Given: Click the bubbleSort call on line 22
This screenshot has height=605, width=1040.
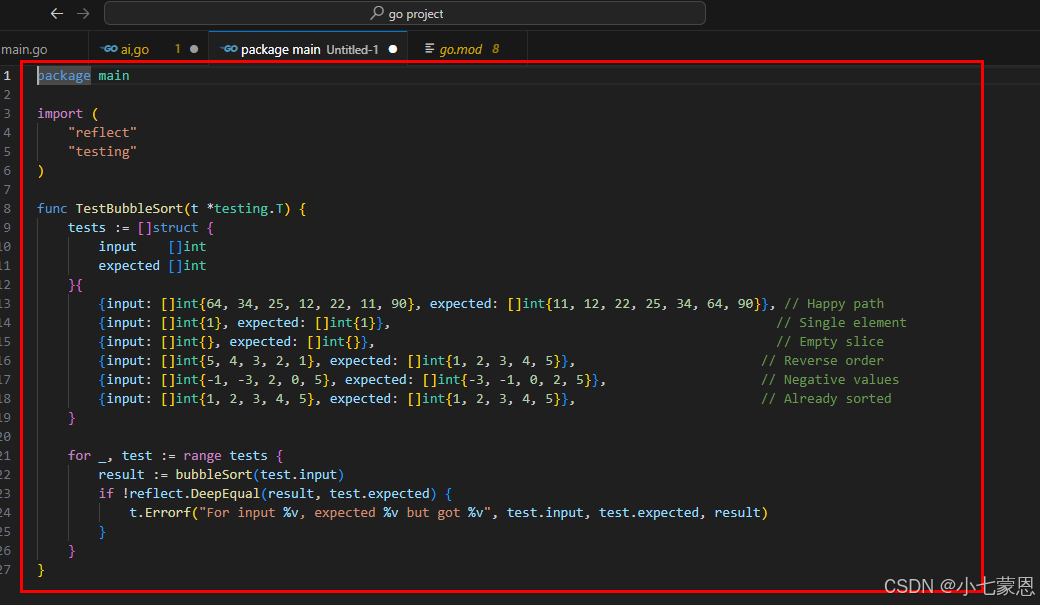Looking at the screenshot, I should pos(213,474).
